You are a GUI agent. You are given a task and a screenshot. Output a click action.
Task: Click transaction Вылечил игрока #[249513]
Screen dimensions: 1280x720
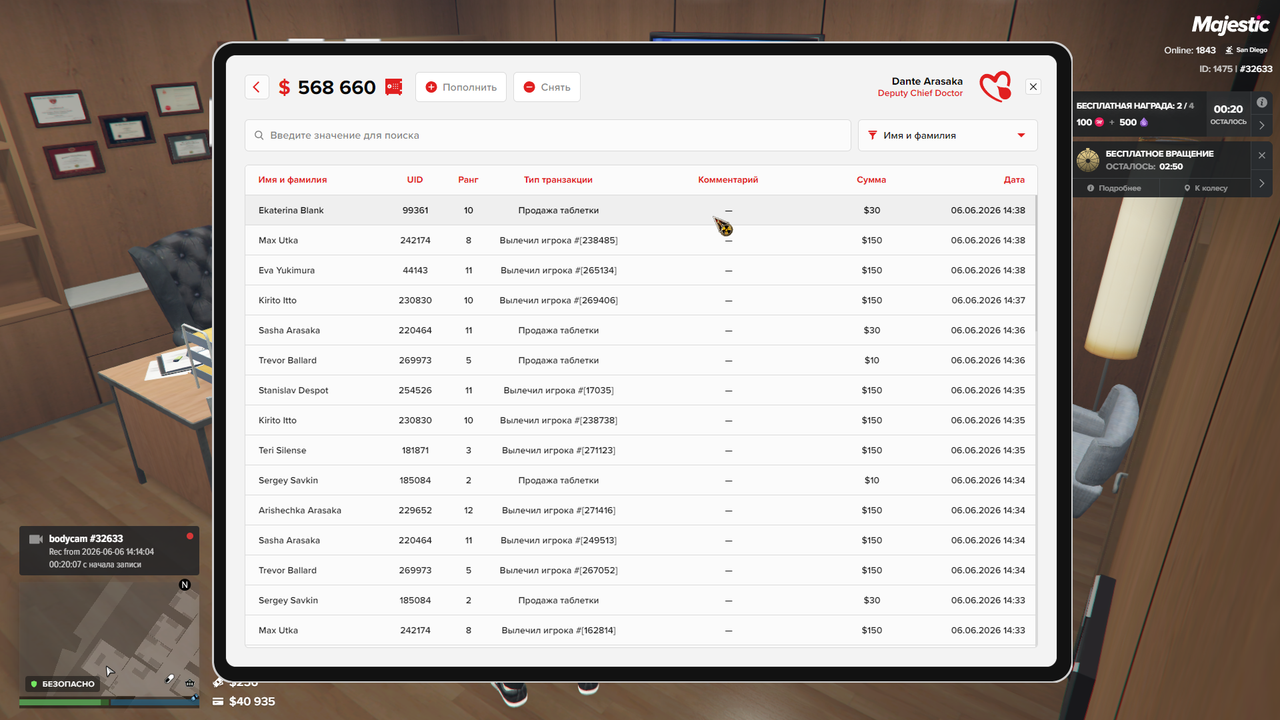click(558, 540)
